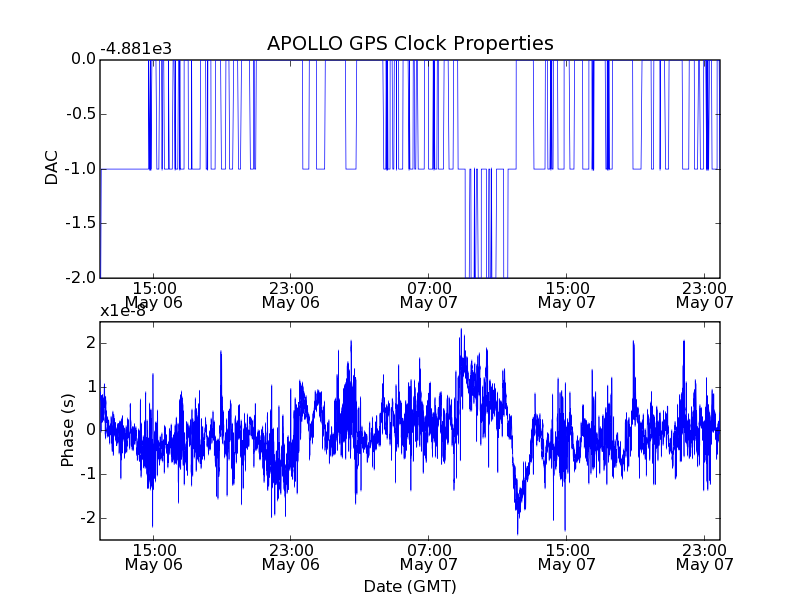Click "23:00 May 06" under the DAC plot
The height and width of the screenshot is (600, 800).
coord(291,295)
